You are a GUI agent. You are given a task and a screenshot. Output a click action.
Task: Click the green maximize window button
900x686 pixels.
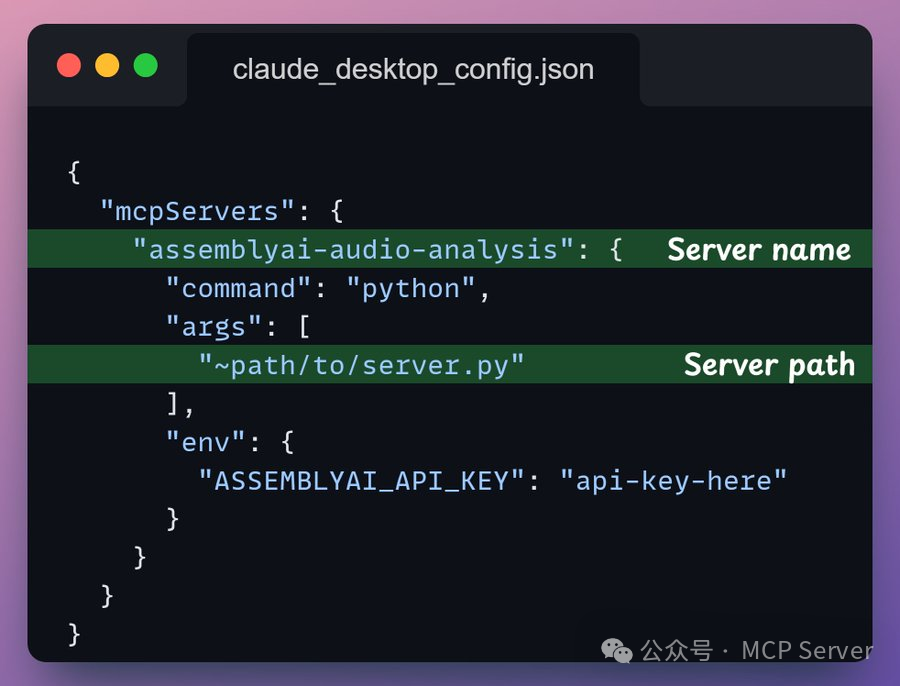click(146, 65)
